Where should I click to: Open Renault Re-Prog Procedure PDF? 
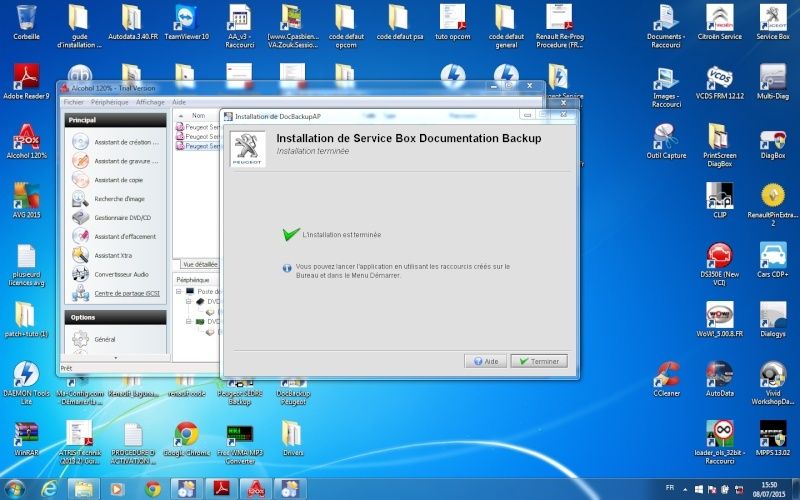559,27
